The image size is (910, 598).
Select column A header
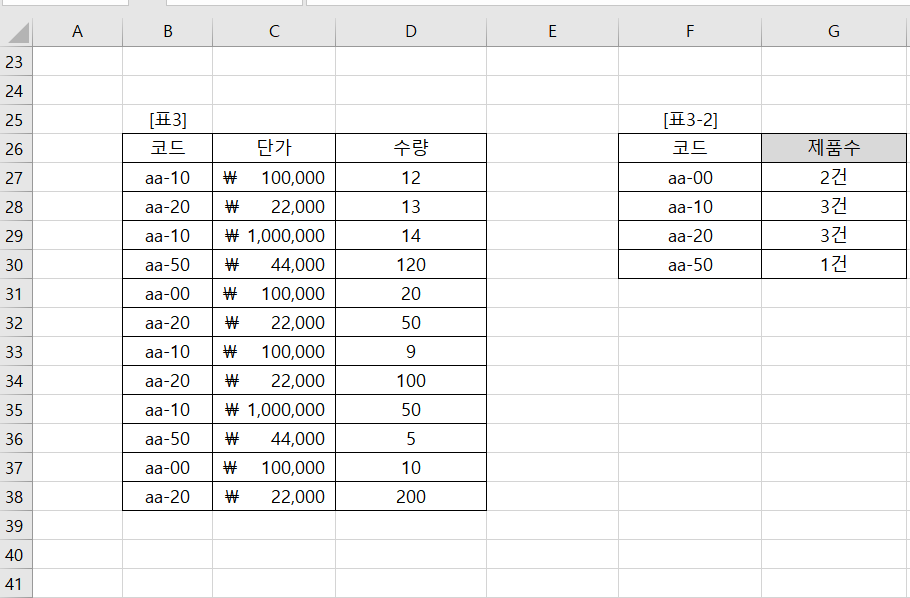pyautogui.click(x=77, y=31)
